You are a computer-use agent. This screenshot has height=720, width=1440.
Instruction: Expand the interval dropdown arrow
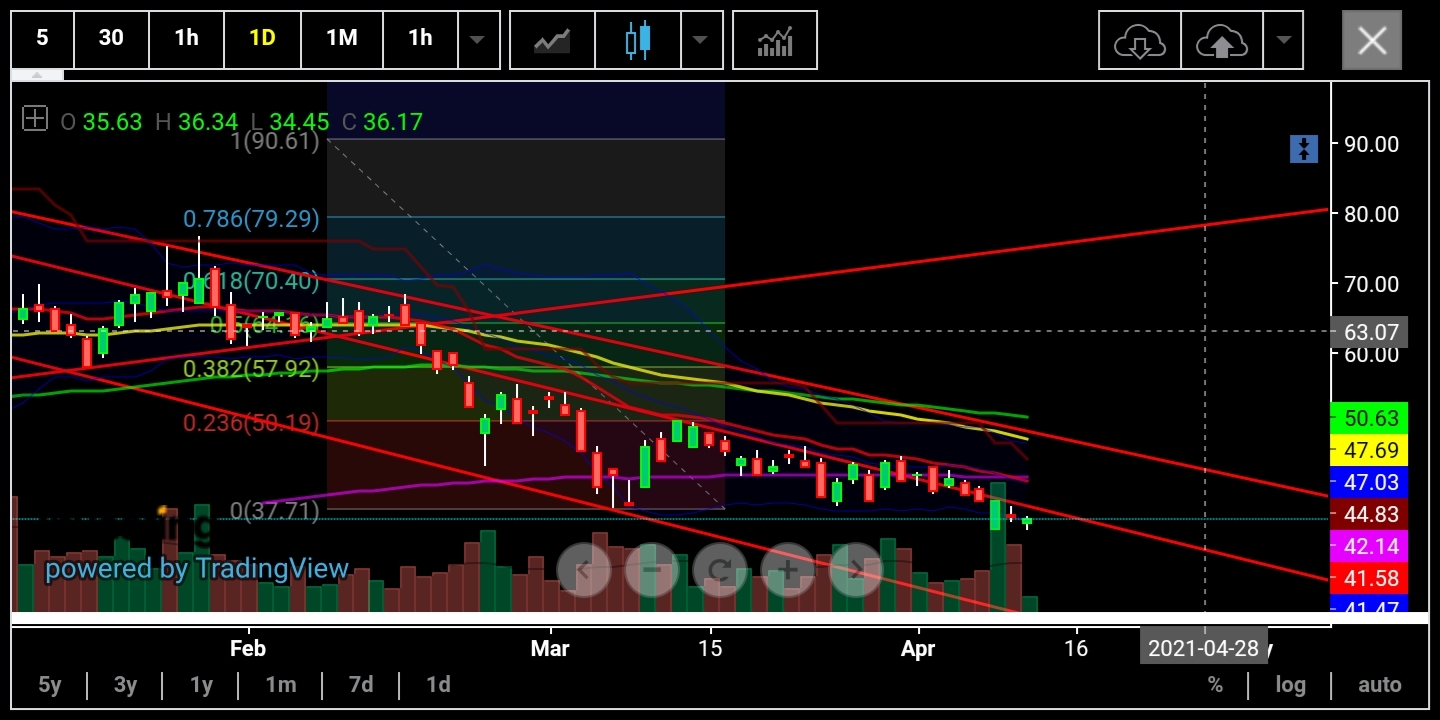(x=478, y=40)
